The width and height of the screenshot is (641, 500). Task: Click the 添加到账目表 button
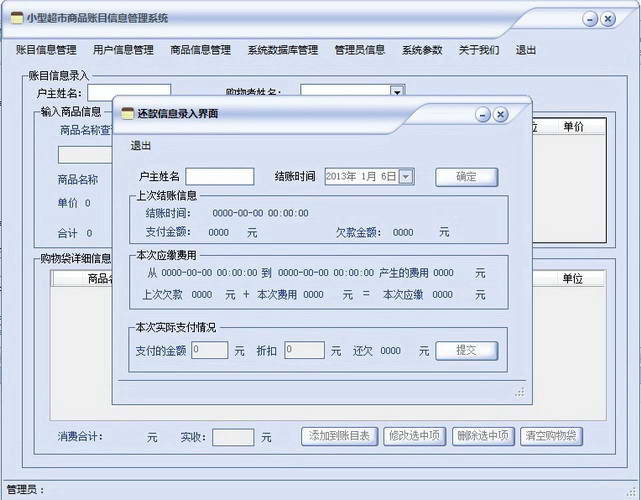tap(339, 436)
